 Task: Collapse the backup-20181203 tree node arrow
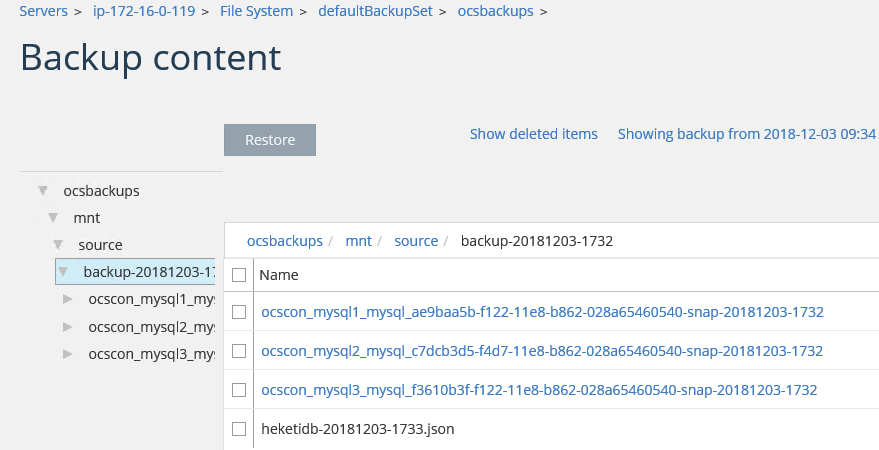click(64, 271)
